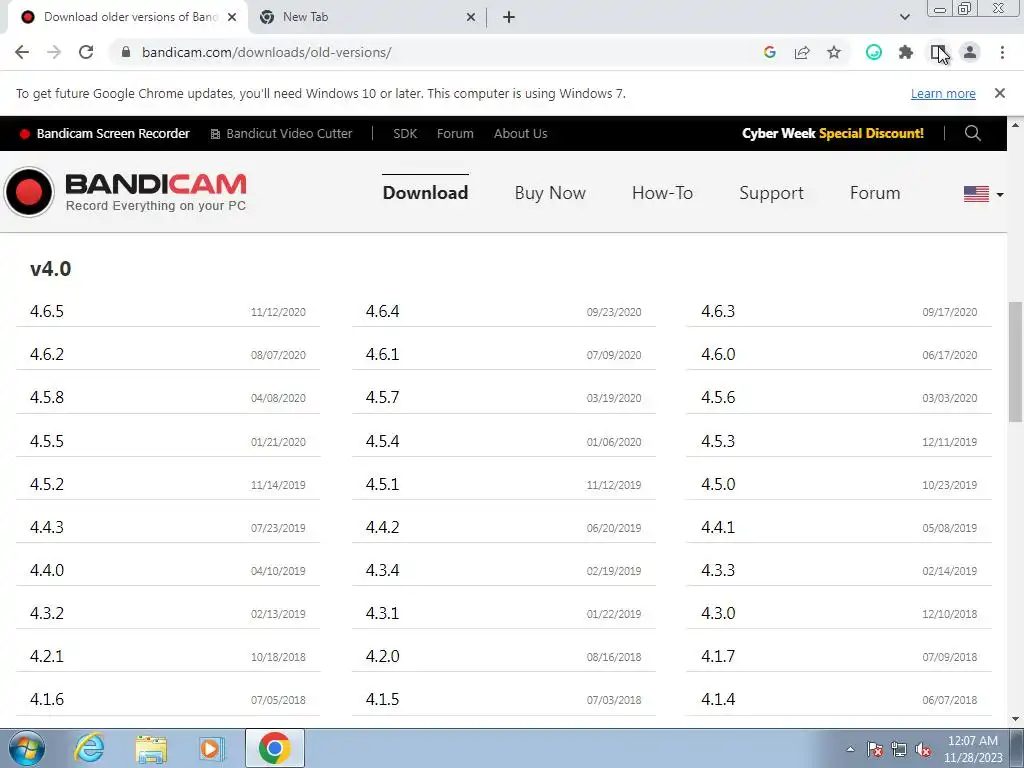Open the Buy Now menu
Screen dimensions: 1024x768
[x=550, y=193]
